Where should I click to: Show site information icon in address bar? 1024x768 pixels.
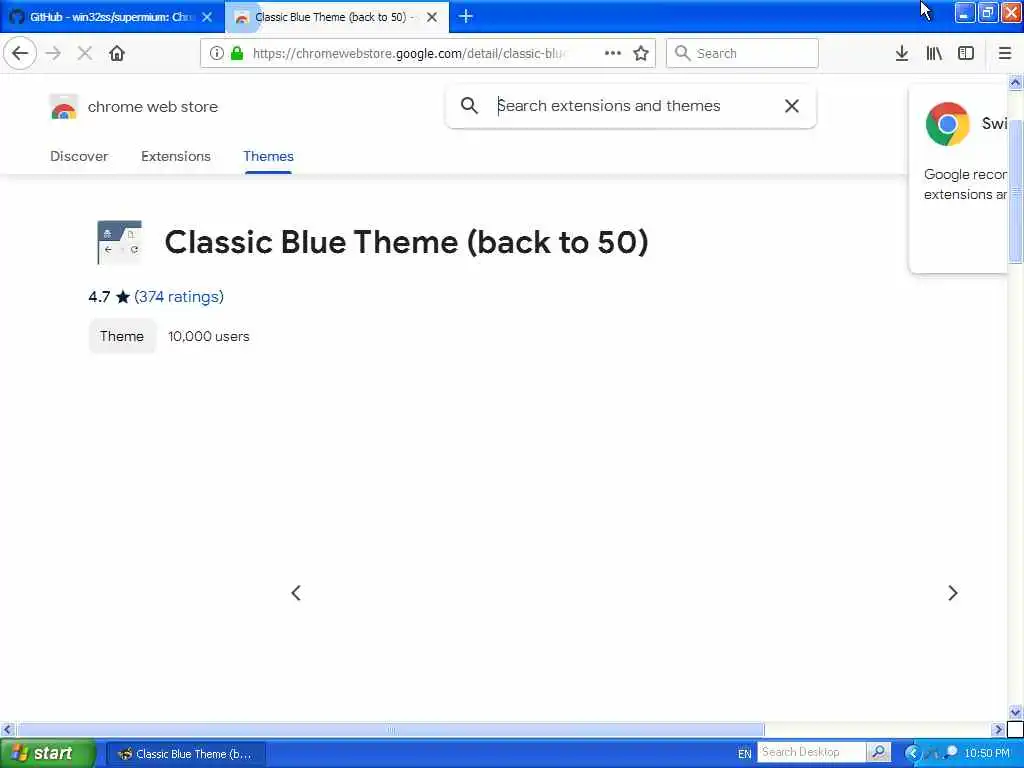[x=216, y=53]
